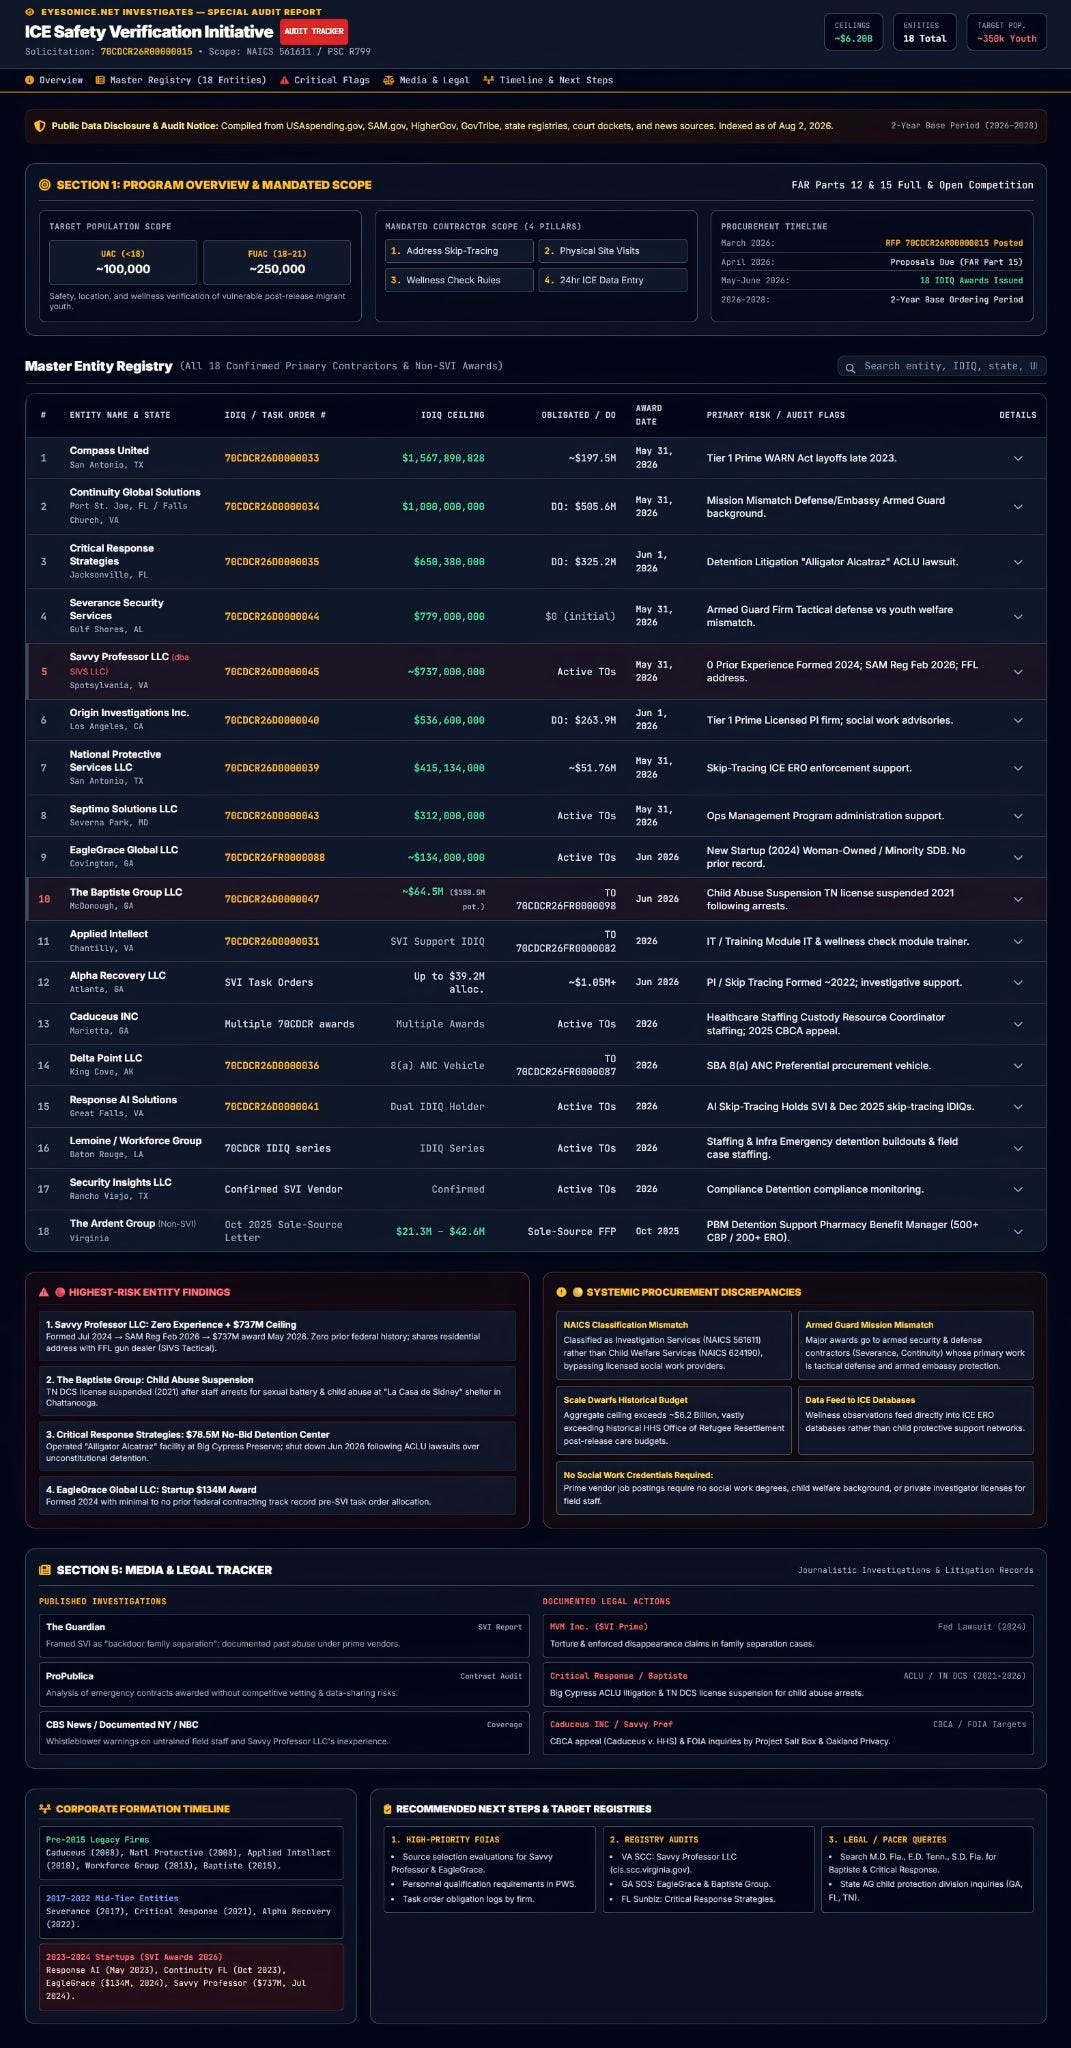Expand details for Savvy Professor LLC row

(1018, 671)
